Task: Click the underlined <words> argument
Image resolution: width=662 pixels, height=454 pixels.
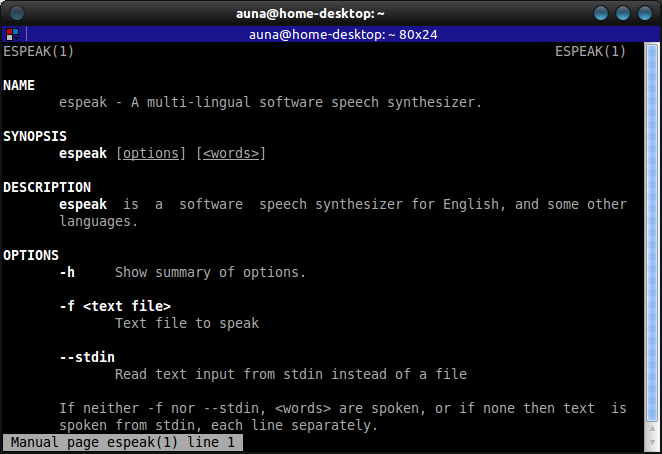Action: point(231,153)
